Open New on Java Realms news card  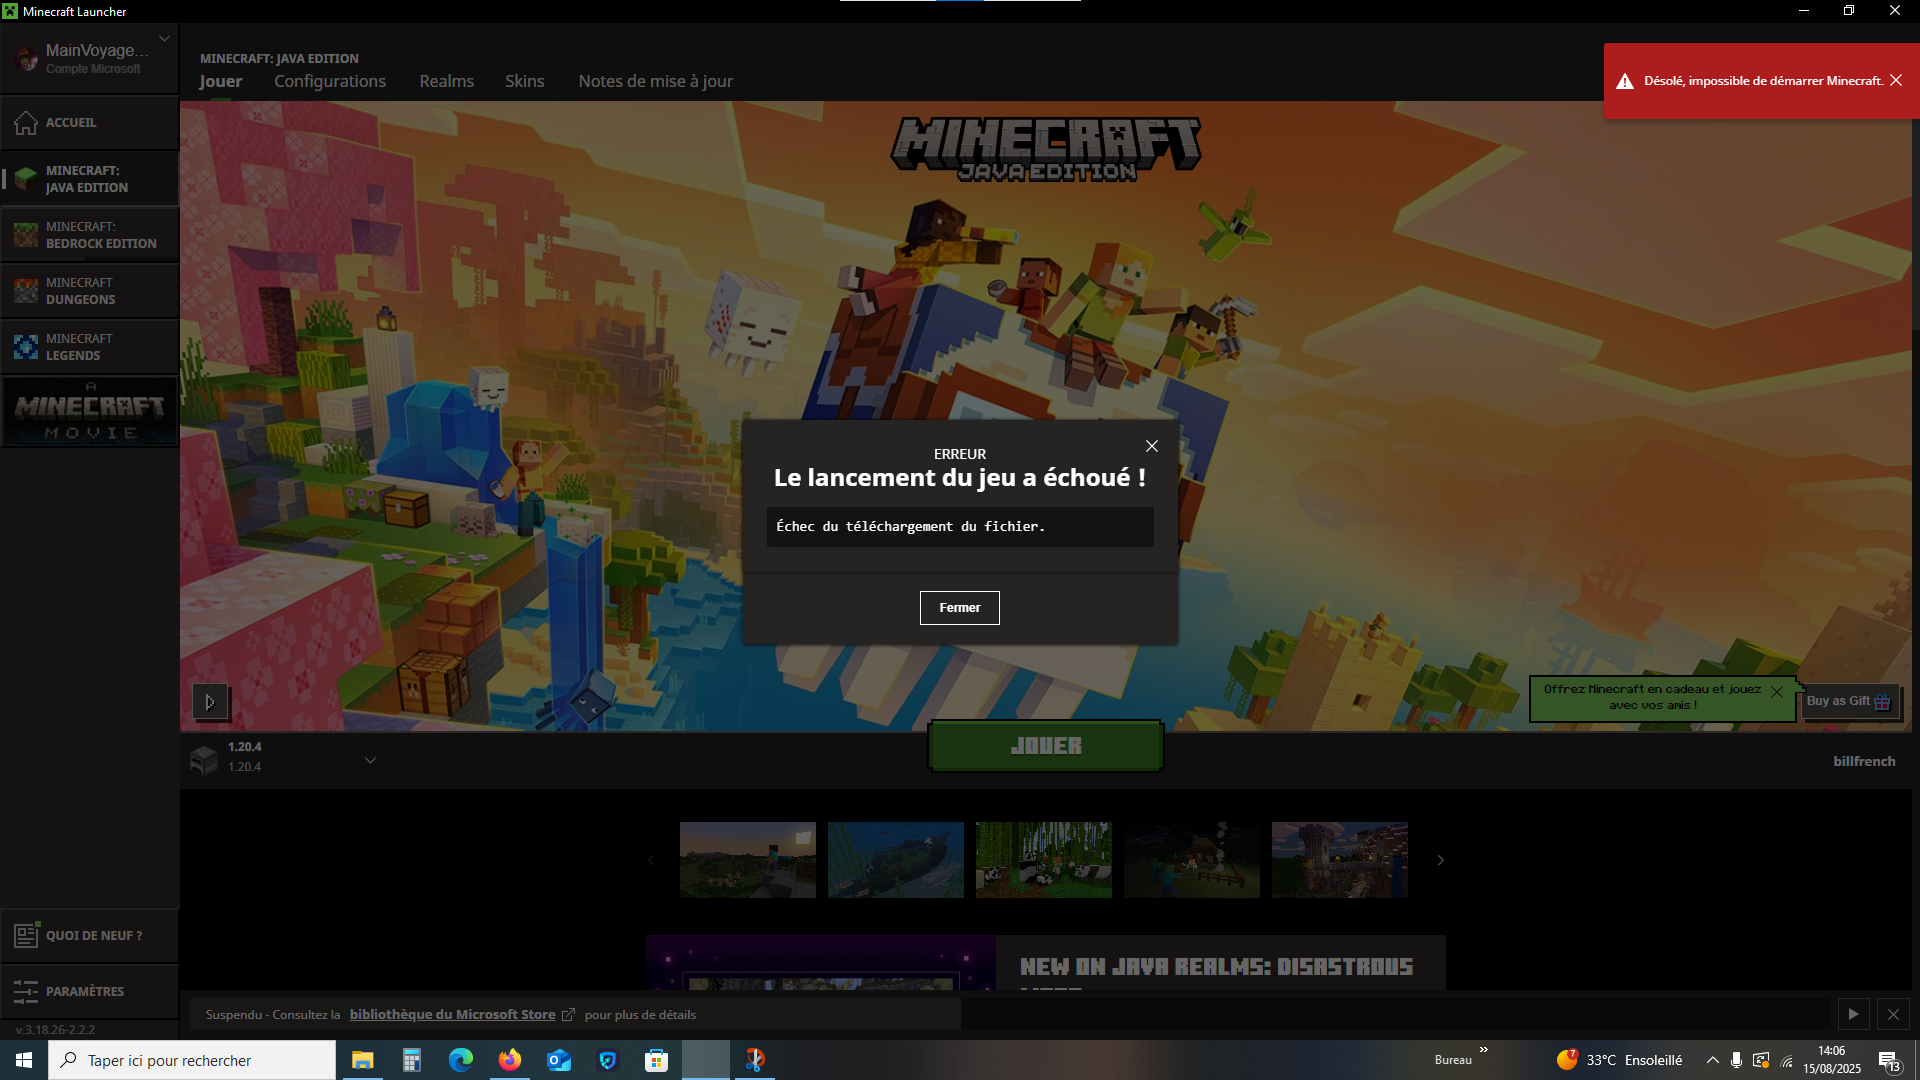[x=1046, y=963]
